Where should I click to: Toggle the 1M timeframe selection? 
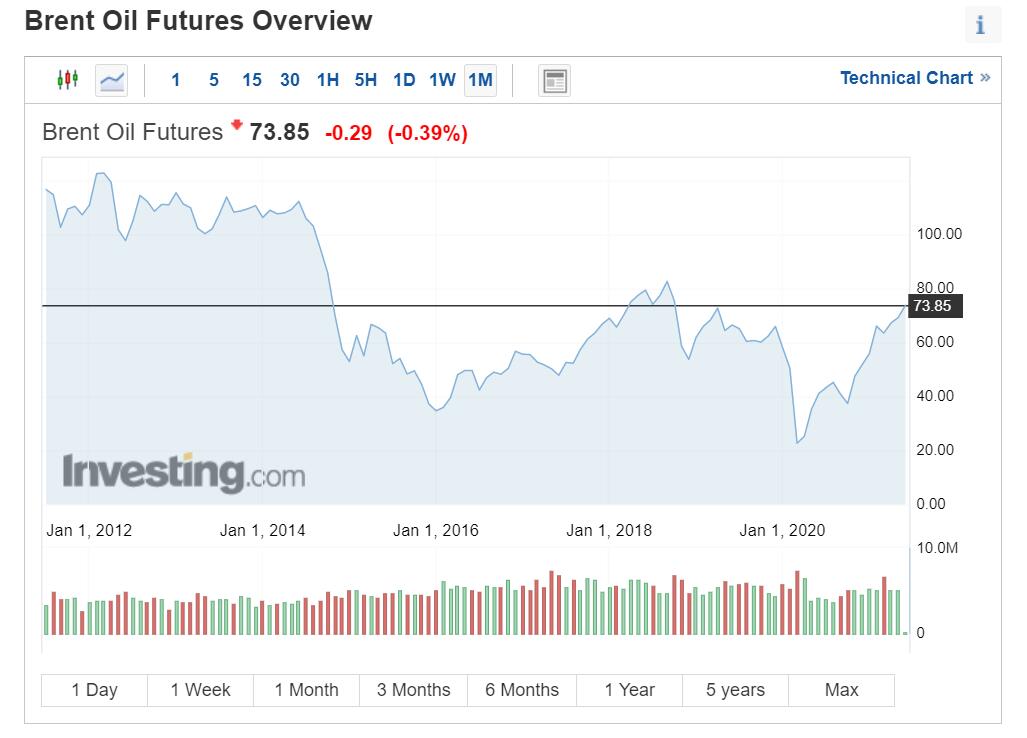(479, 80)
